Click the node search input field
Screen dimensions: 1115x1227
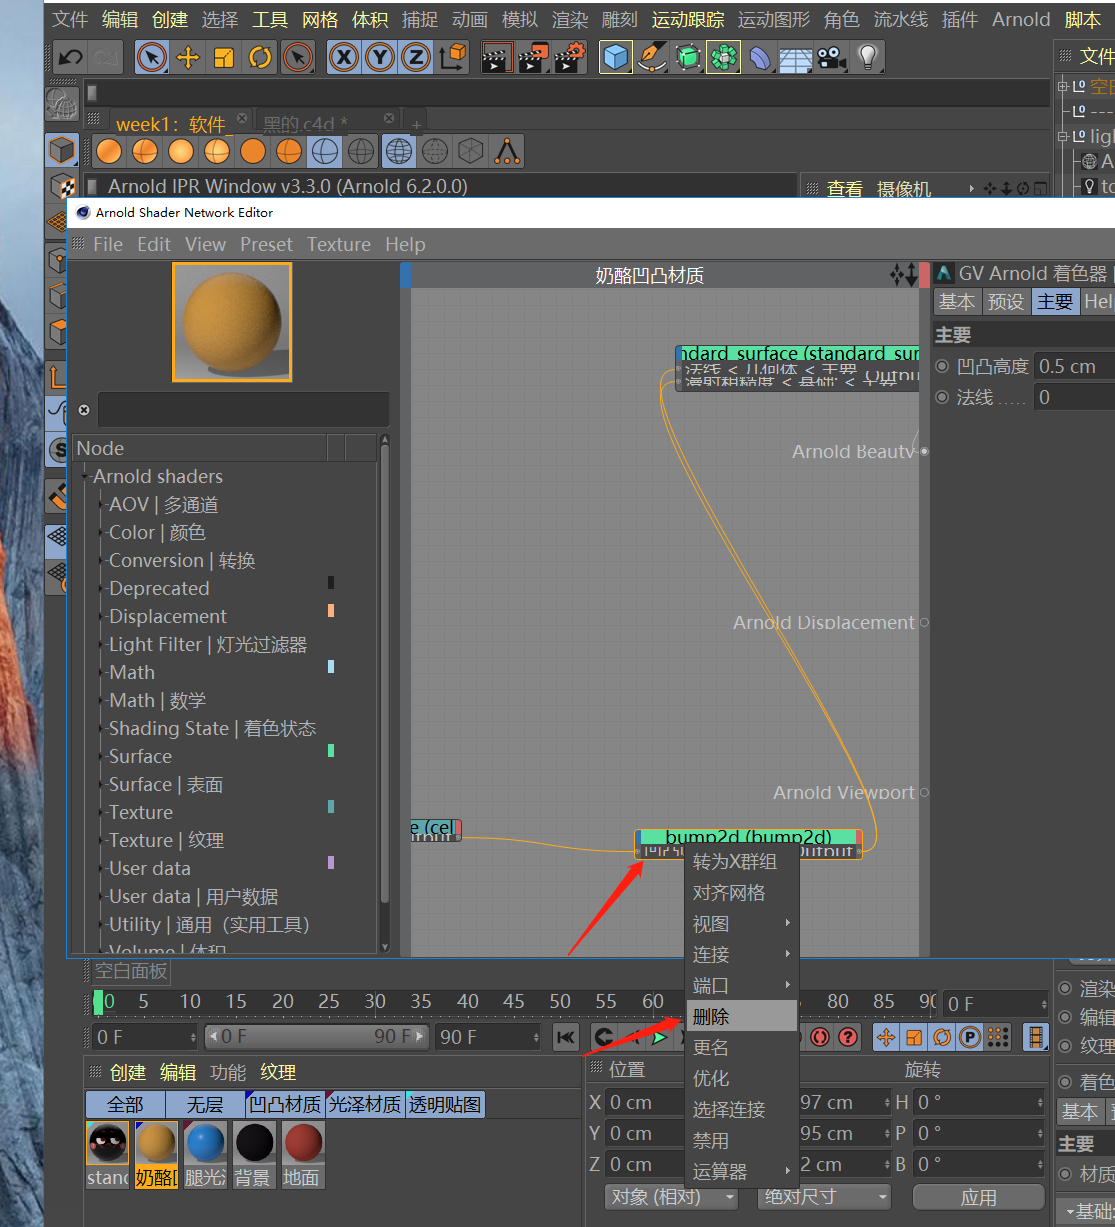pos(243,410)
